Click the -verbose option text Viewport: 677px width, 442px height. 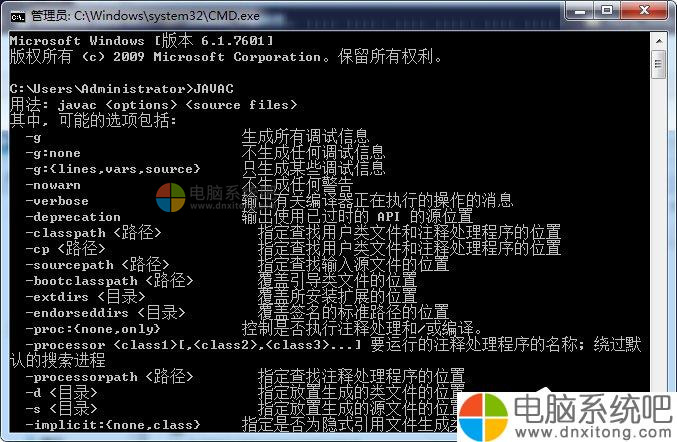point(57,201)
